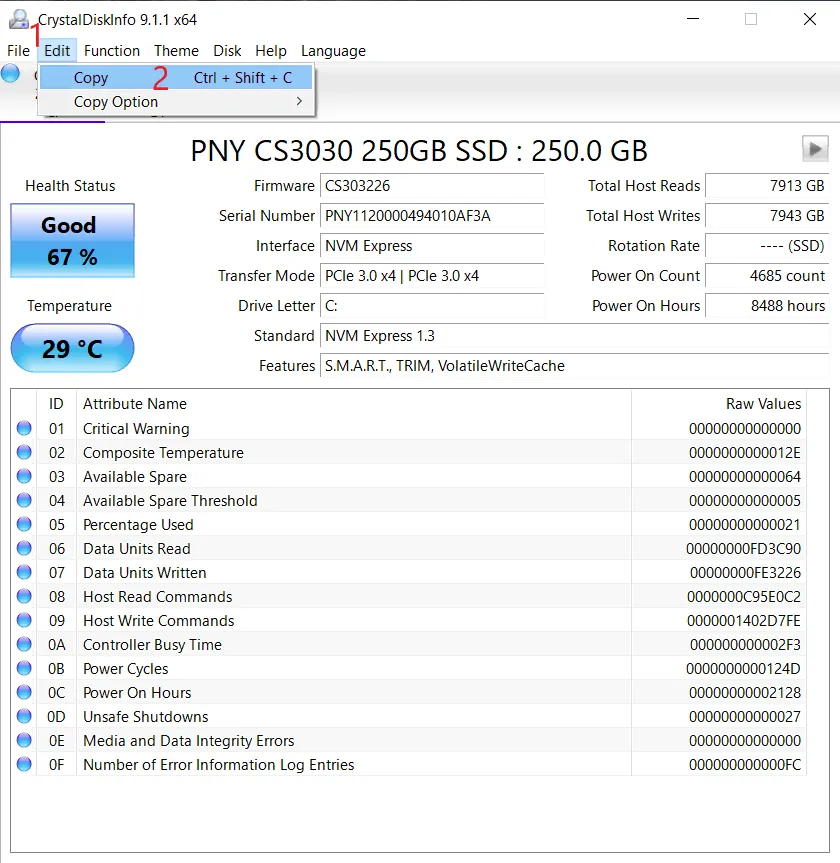Click the status orb beside Percentage Used
Screen dimensions: 840x863
pyautogui.click(x=24, y=525)
